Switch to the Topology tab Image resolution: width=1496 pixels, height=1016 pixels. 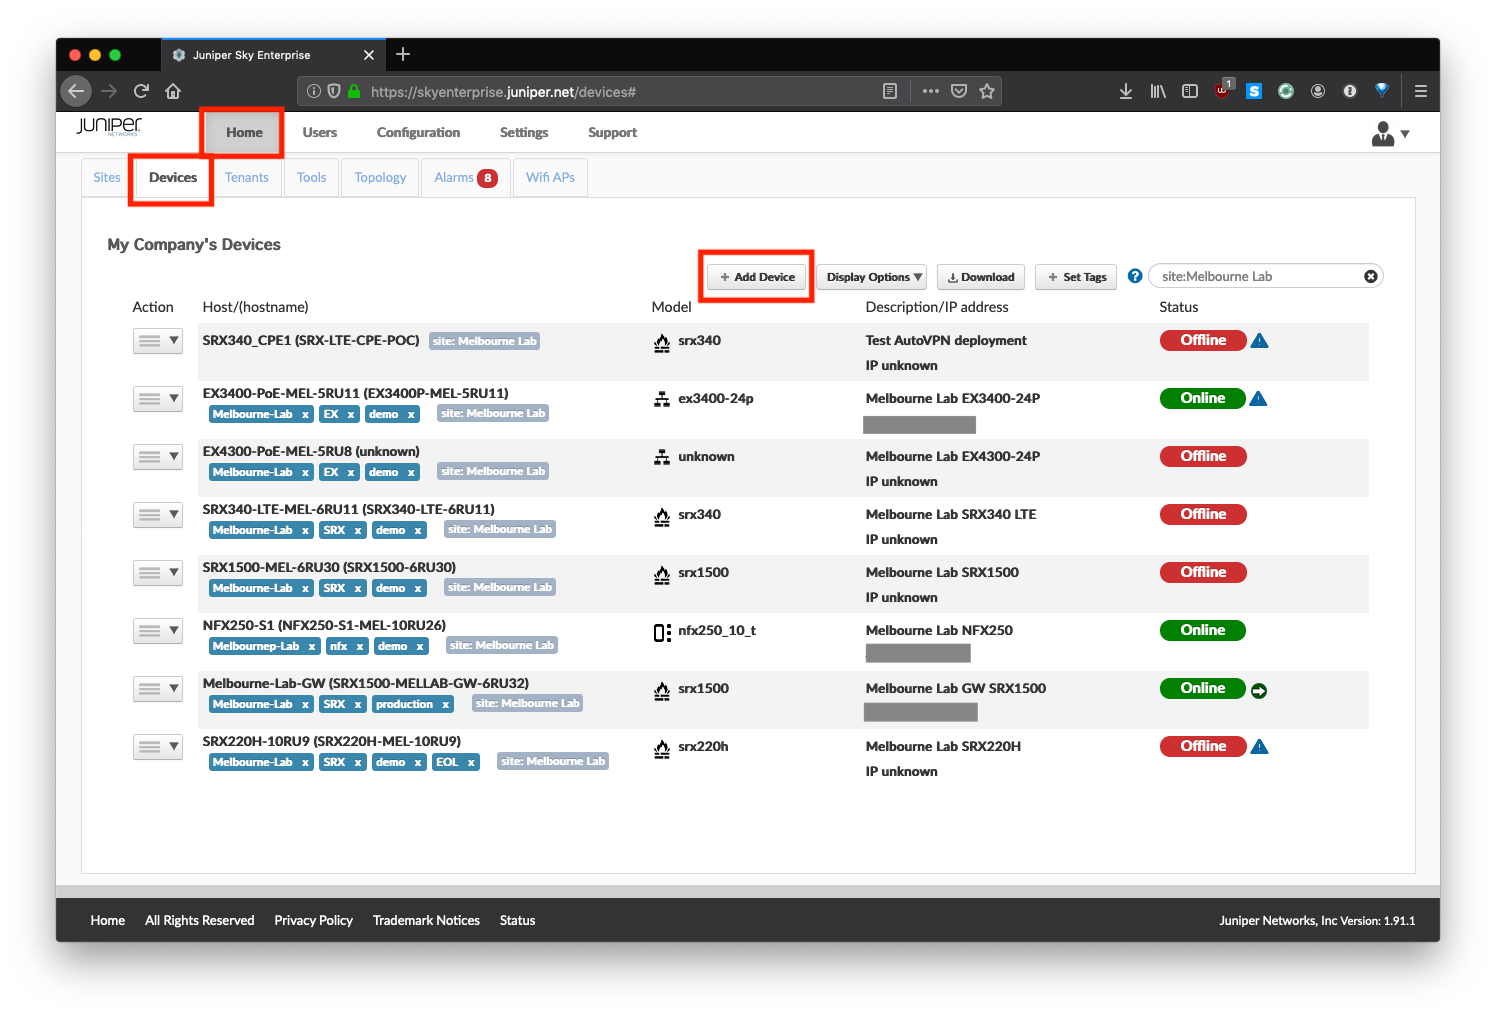380,177
